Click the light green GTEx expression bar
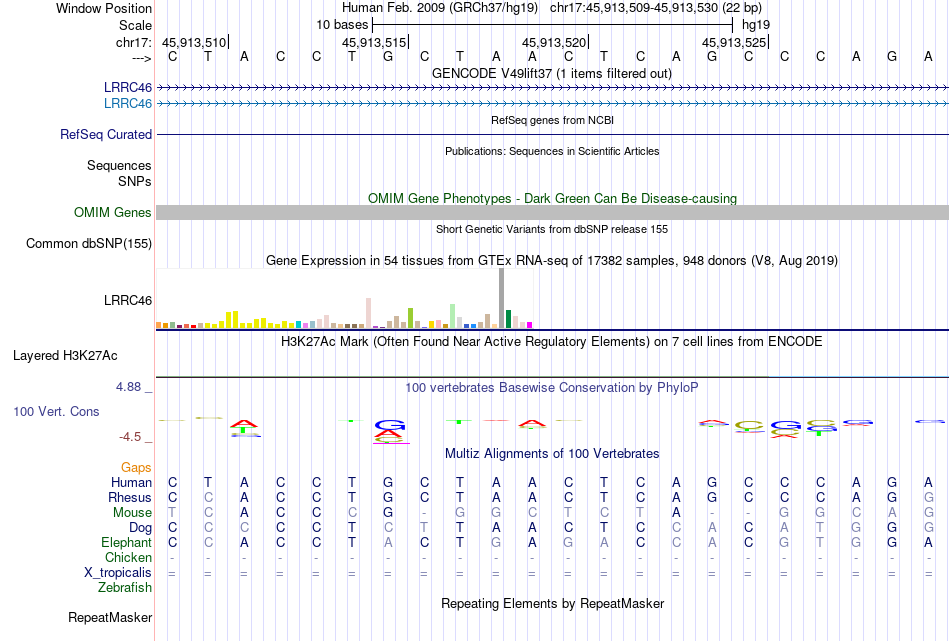Viewport: 950px width, 641px height. (453, 316)
